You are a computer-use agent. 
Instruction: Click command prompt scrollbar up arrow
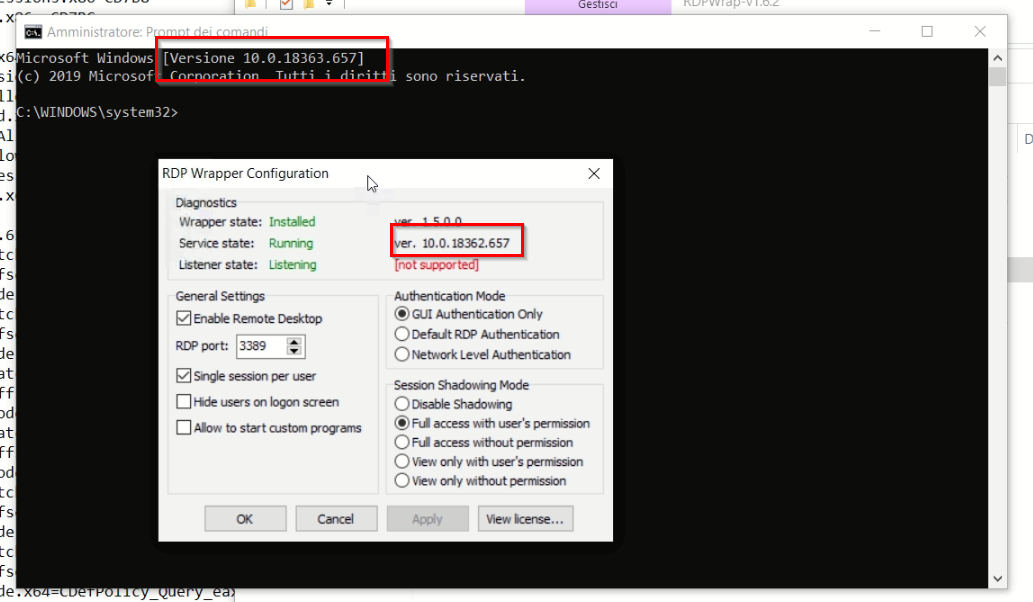997,58
